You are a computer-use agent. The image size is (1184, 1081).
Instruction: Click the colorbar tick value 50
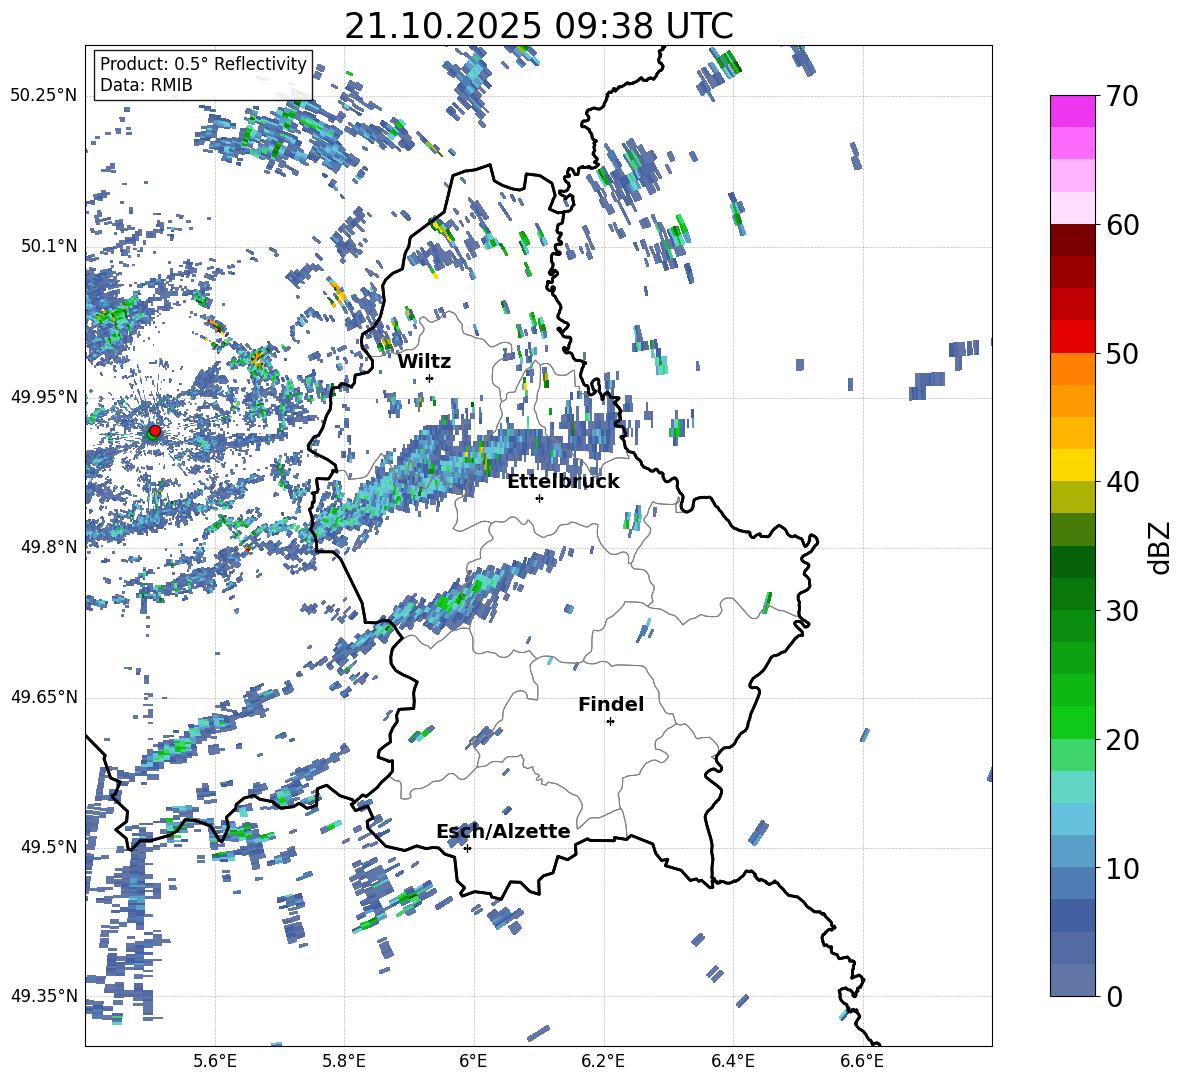(1122, 354)
